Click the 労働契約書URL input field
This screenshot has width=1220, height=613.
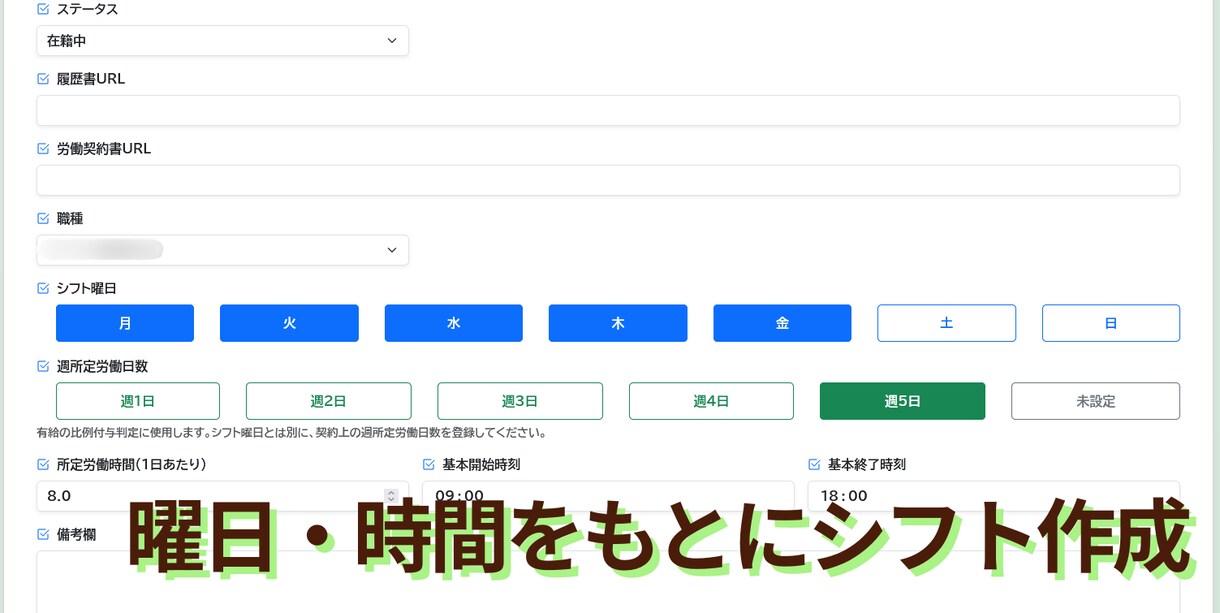pyautogui.click(x=608, y=180)
